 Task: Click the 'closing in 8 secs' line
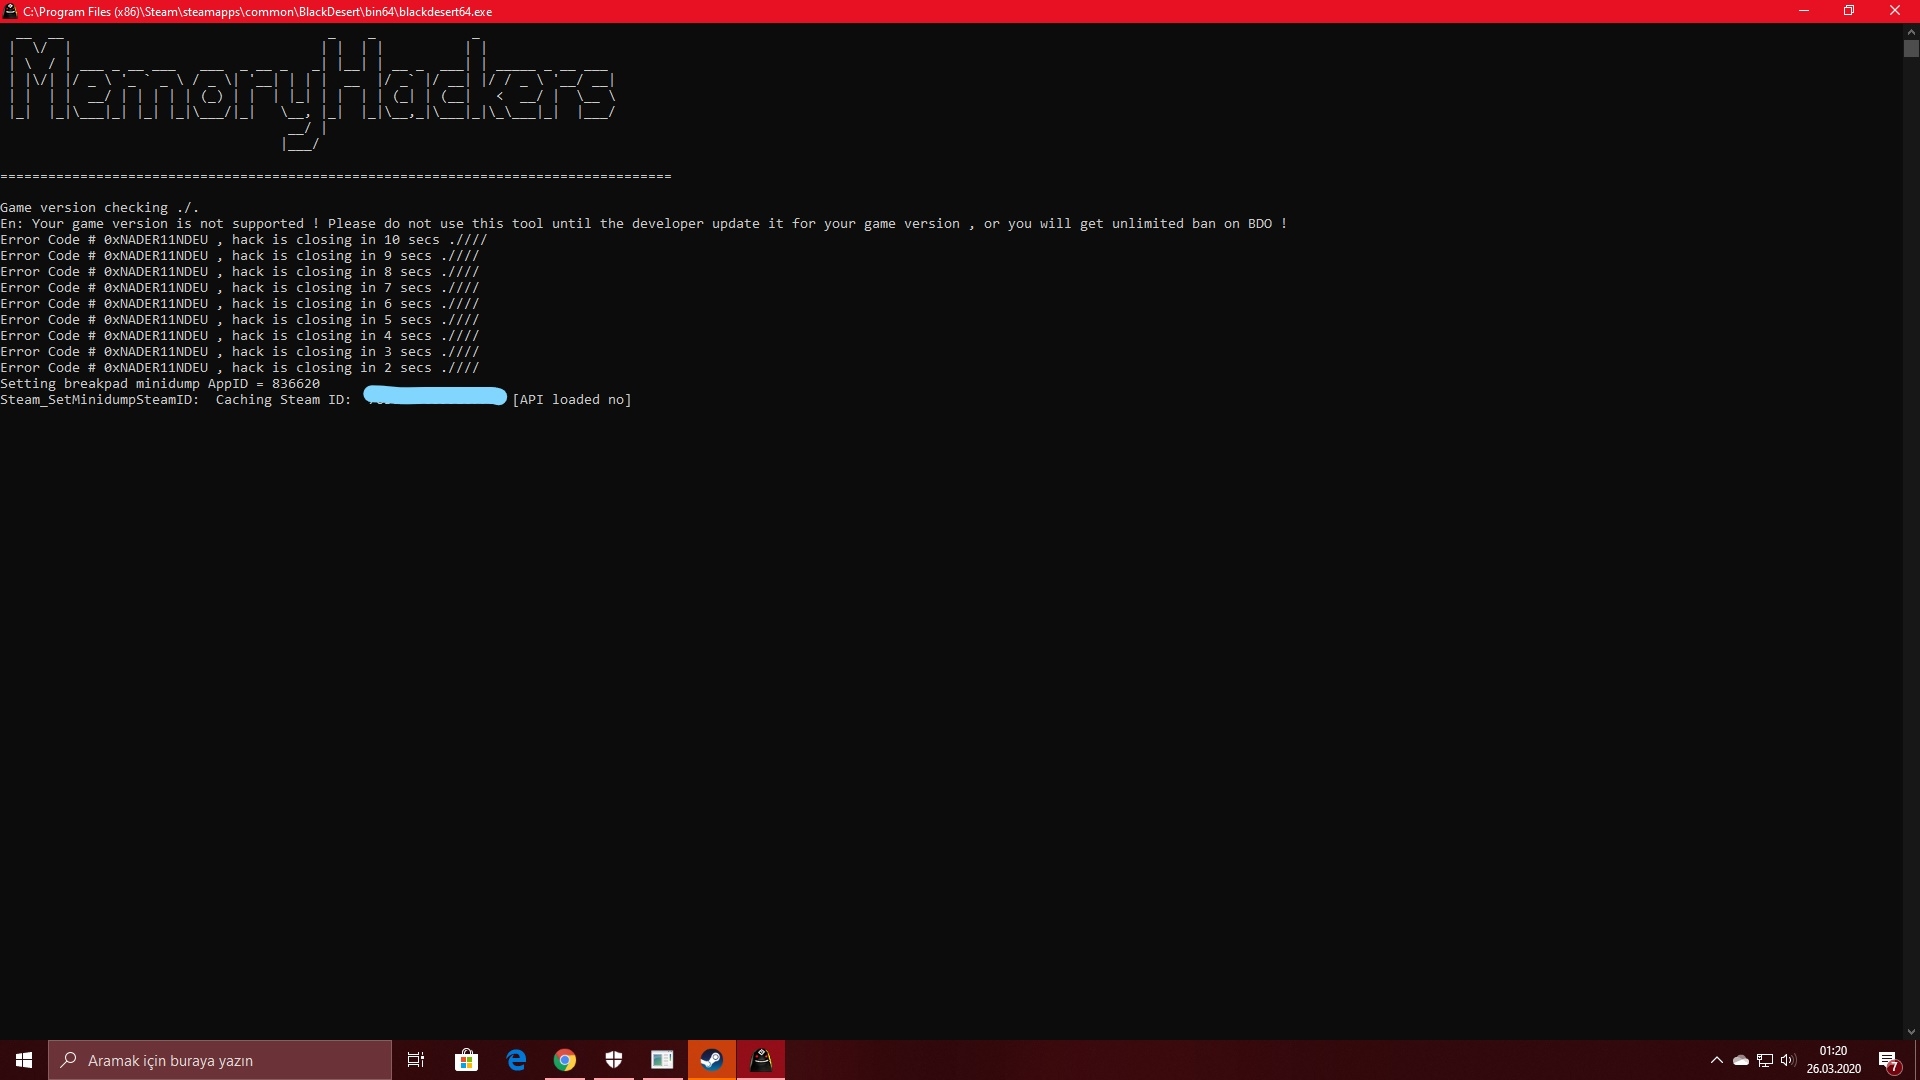pyautogui.click(x=240, y=272)
